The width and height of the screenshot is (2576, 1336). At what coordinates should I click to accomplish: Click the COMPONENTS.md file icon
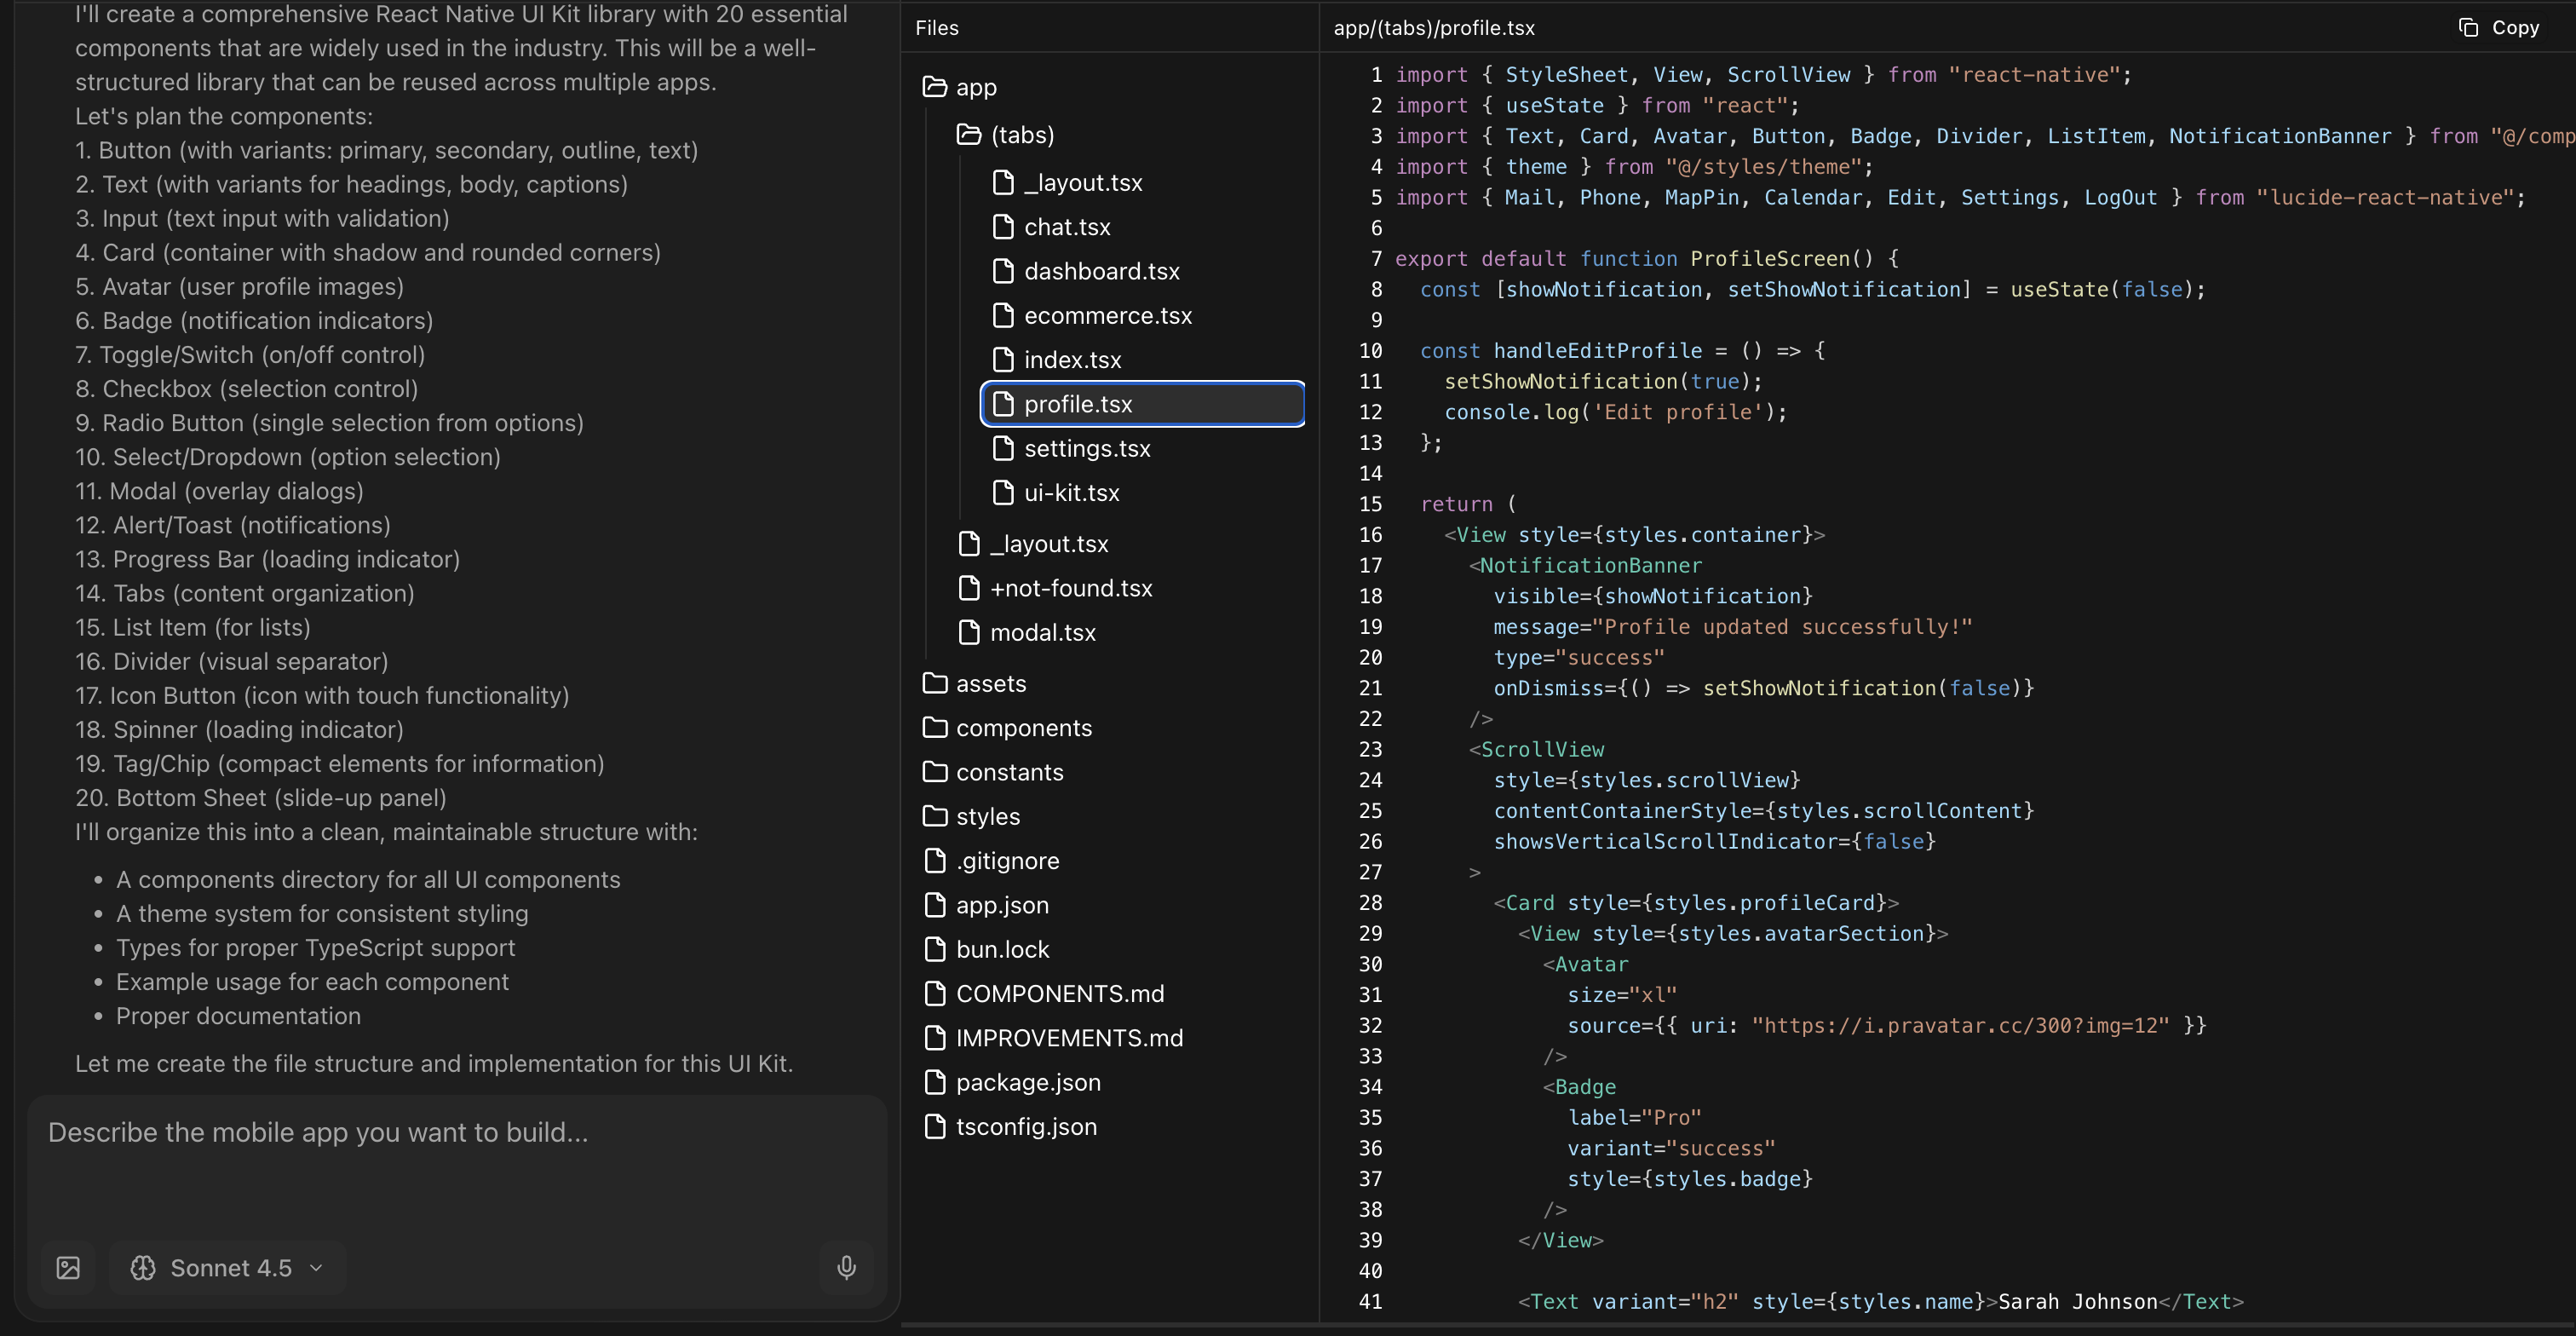click(x=935, y=993)
